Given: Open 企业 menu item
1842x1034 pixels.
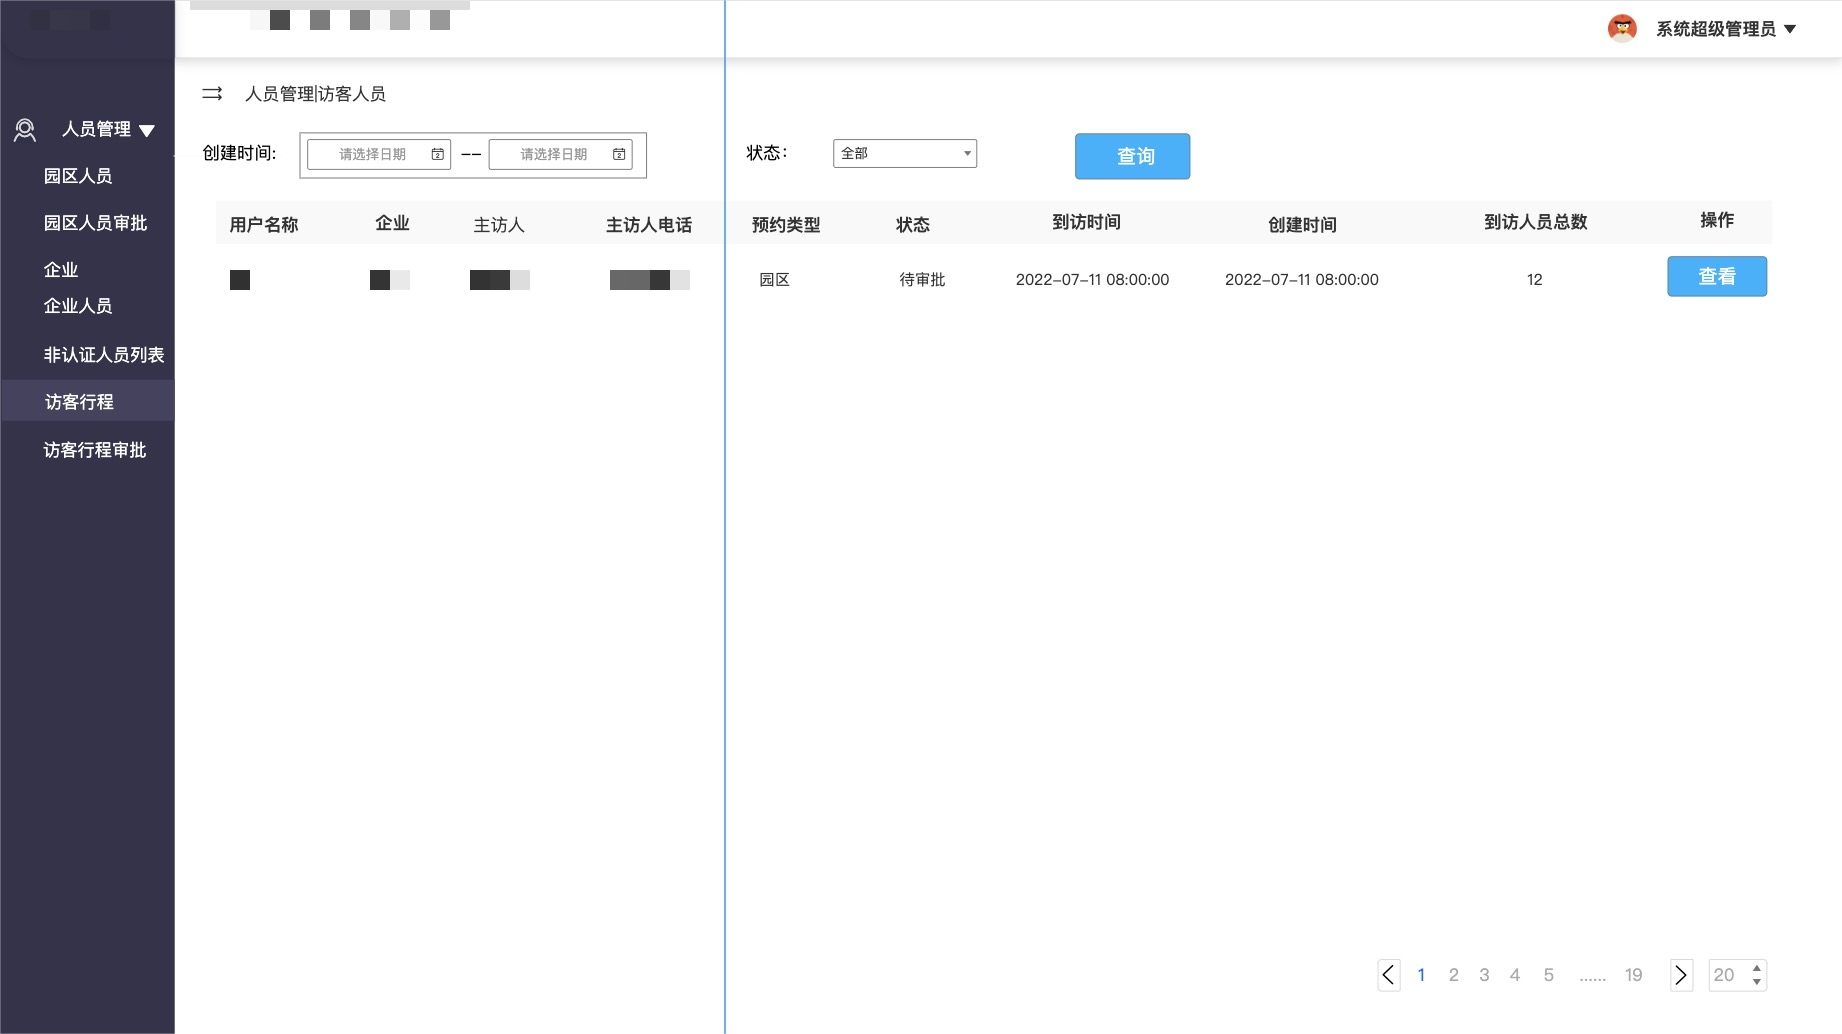Looking at the screenshot, I should click(61, 270).
